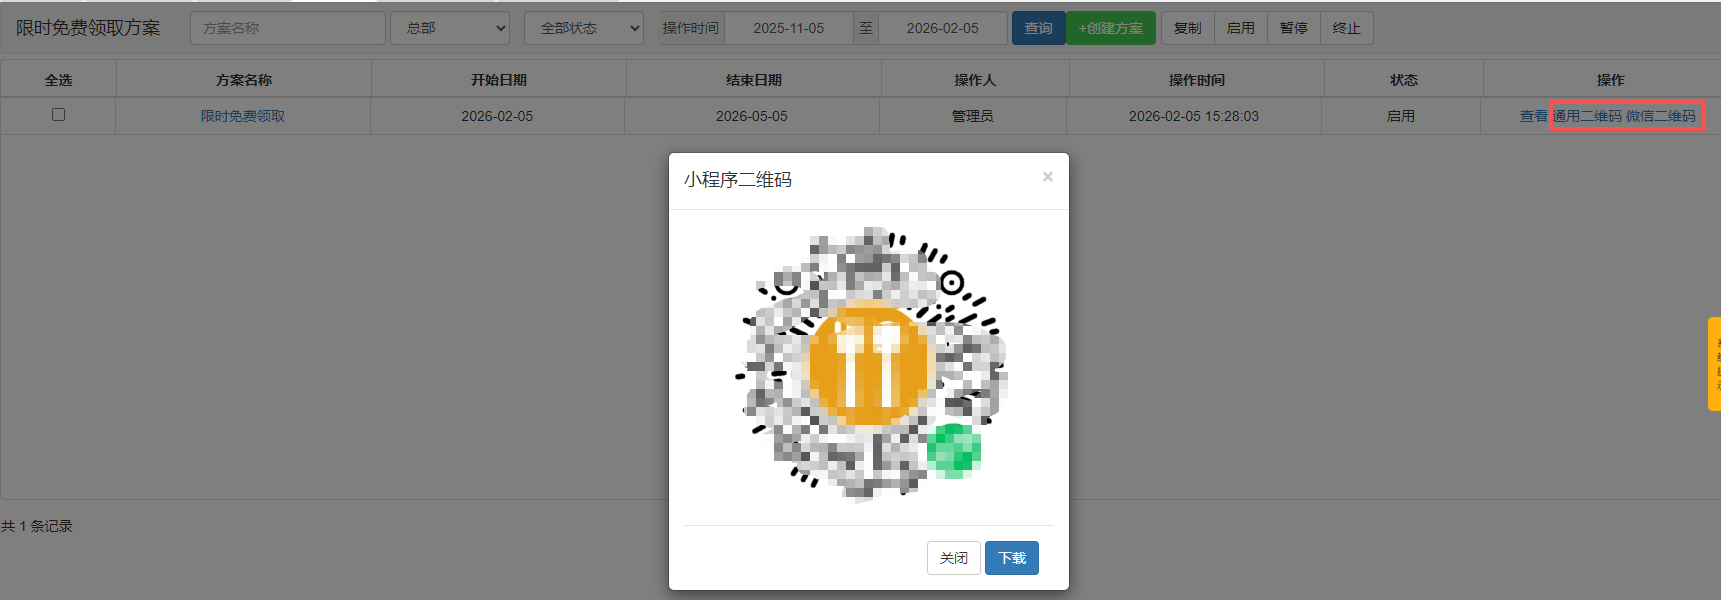
Task: Click the 操作人 column header
Action: (975, 80)
